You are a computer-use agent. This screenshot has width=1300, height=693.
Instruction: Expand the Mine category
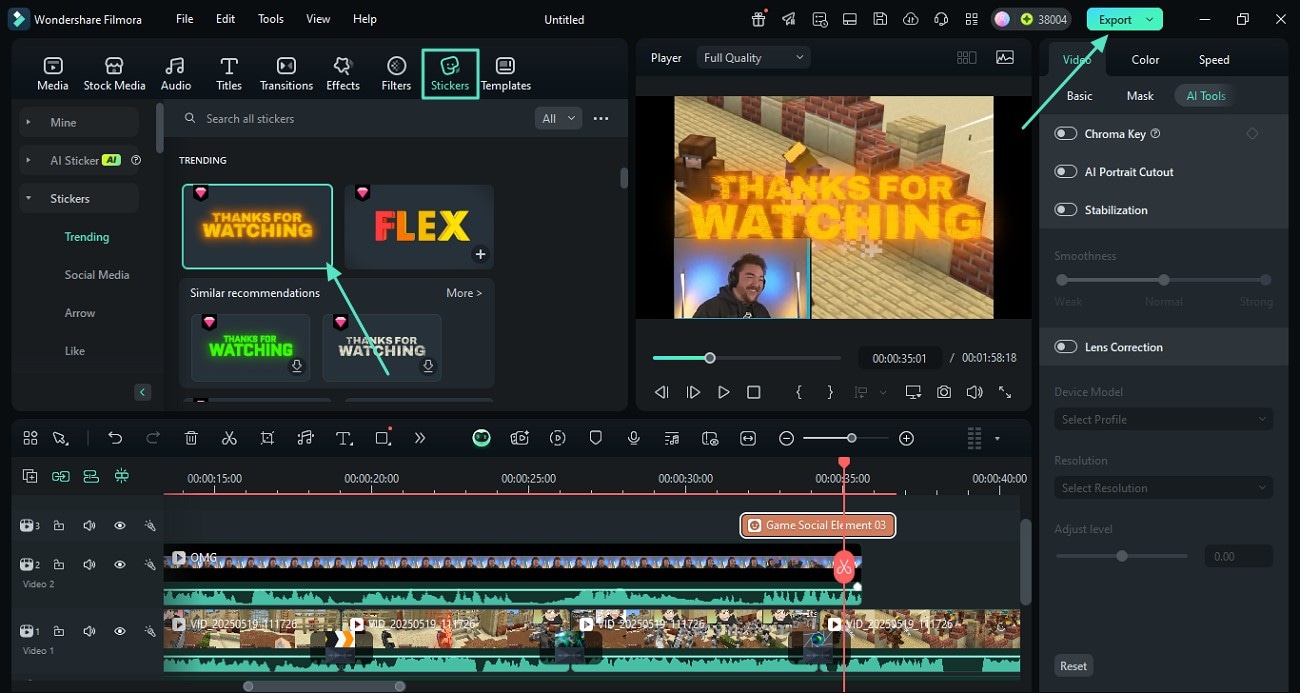tap(28, 122)
